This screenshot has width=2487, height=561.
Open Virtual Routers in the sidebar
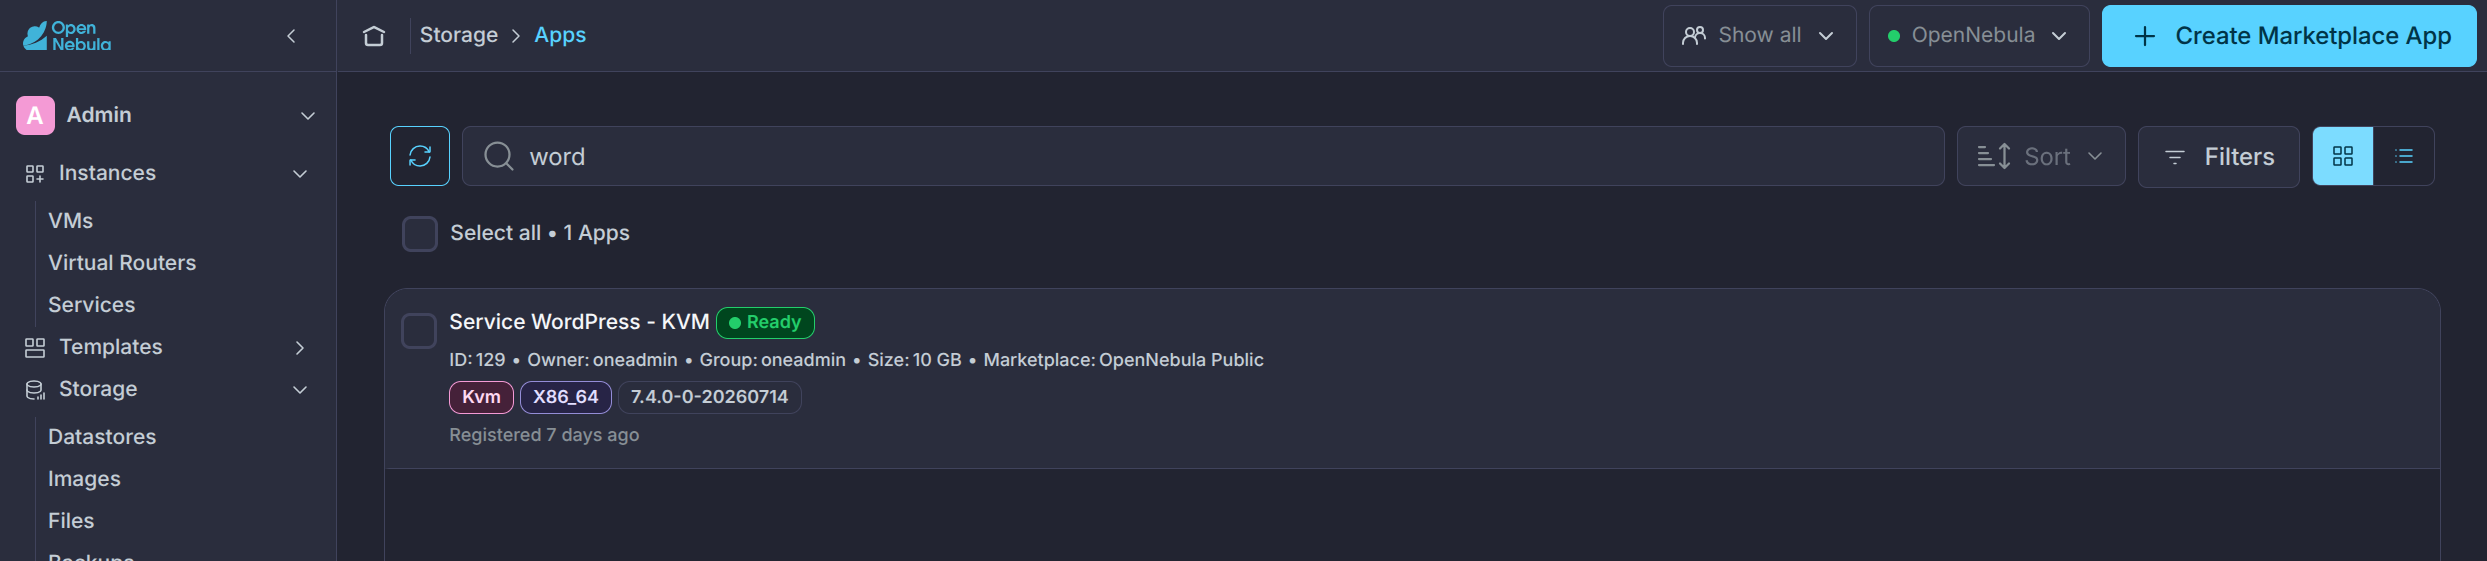click(122, 263)
